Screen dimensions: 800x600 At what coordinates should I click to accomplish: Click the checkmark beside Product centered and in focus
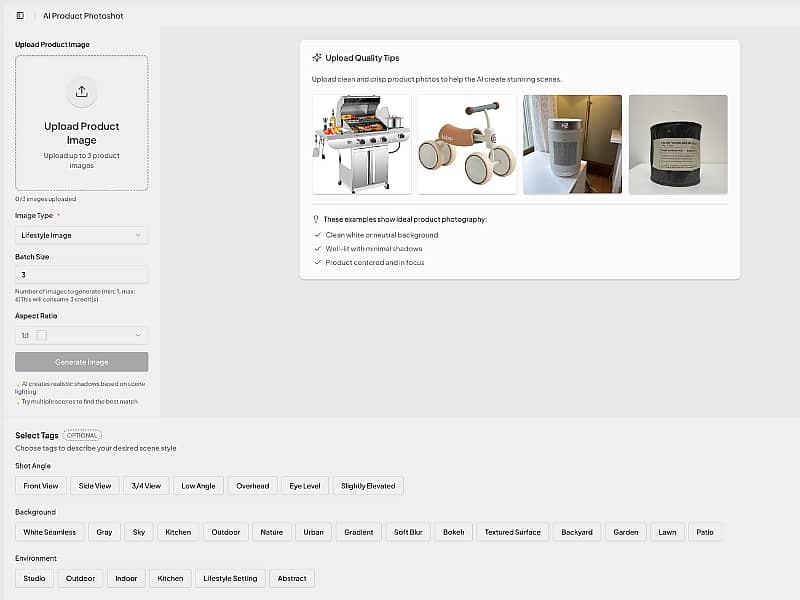click(318, 264)
